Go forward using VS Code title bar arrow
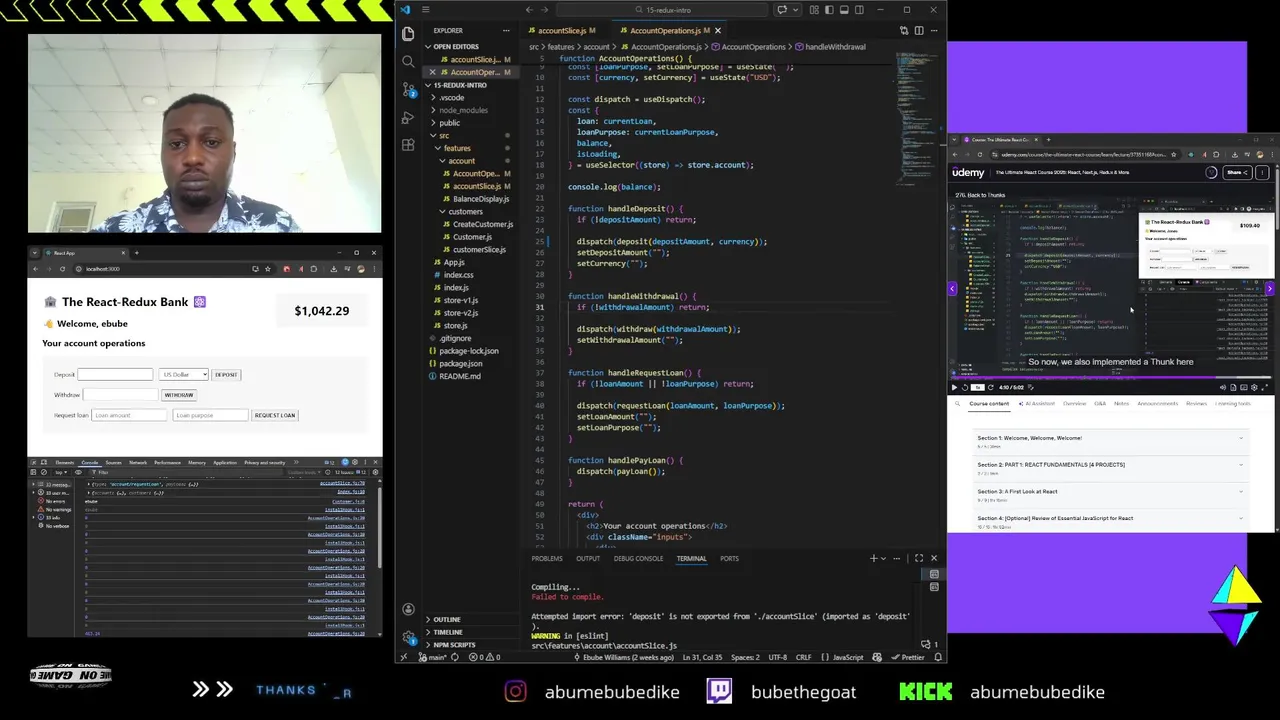This screenshot has width=1280, height=720. [x=546, y=10]
